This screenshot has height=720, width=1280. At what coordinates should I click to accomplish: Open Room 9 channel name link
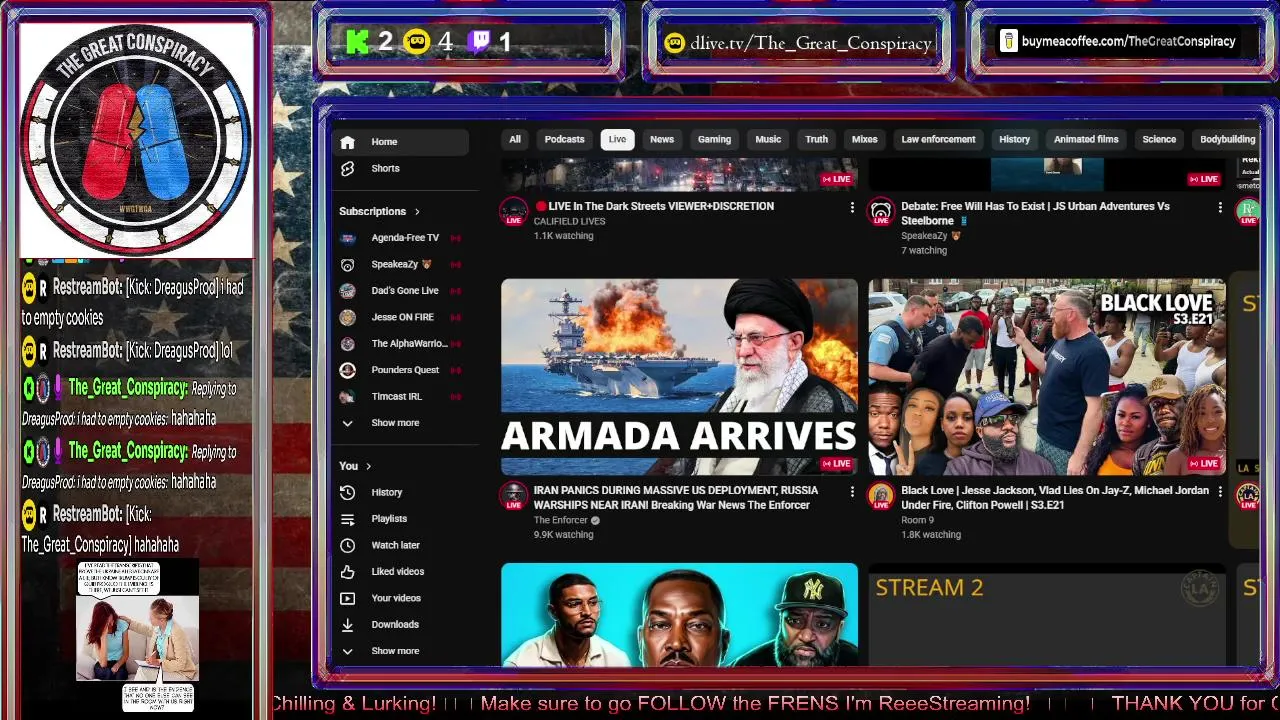click(917, 520)
